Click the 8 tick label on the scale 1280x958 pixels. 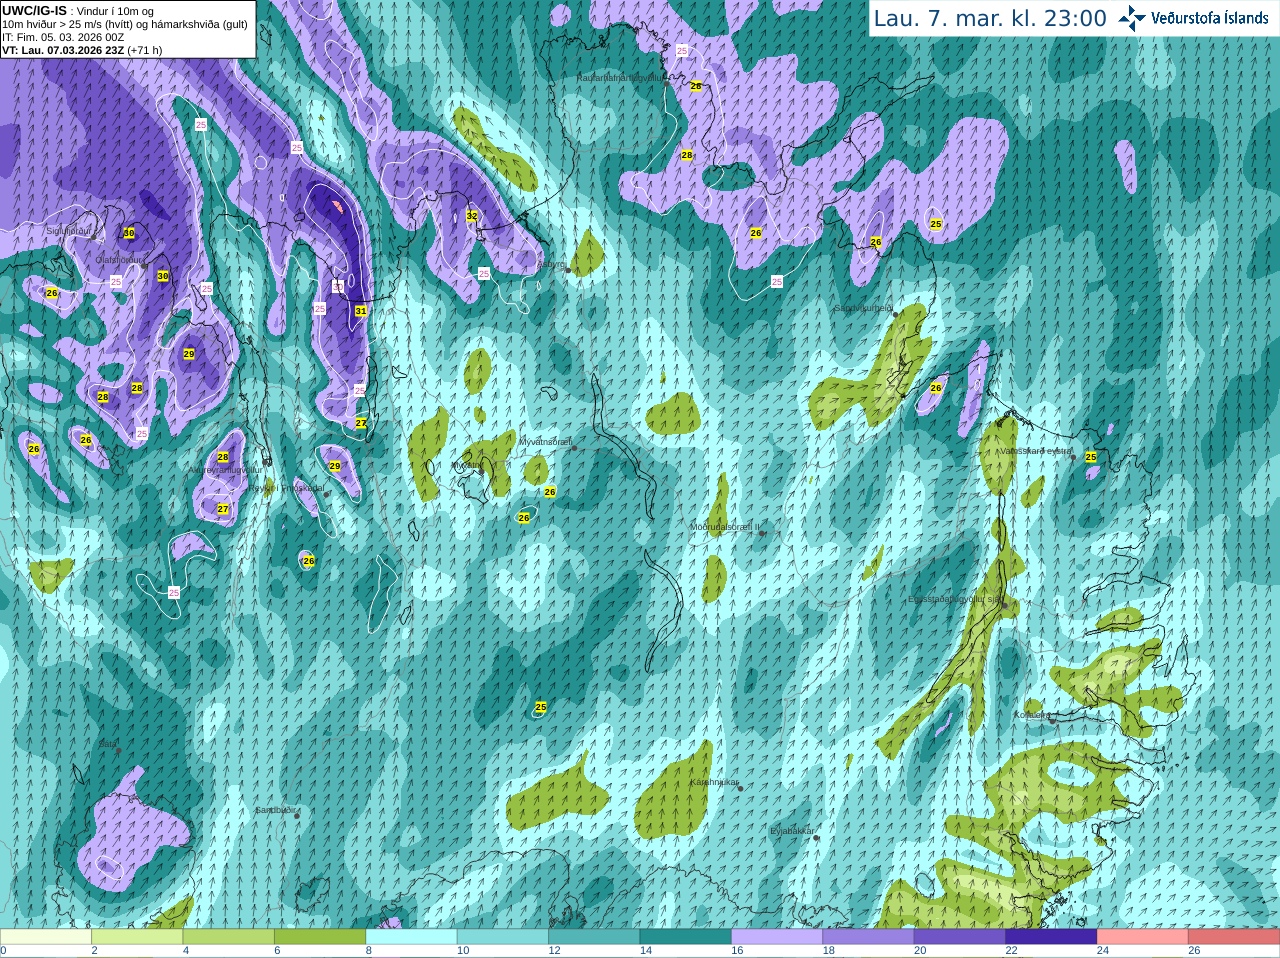pos(369,951)
